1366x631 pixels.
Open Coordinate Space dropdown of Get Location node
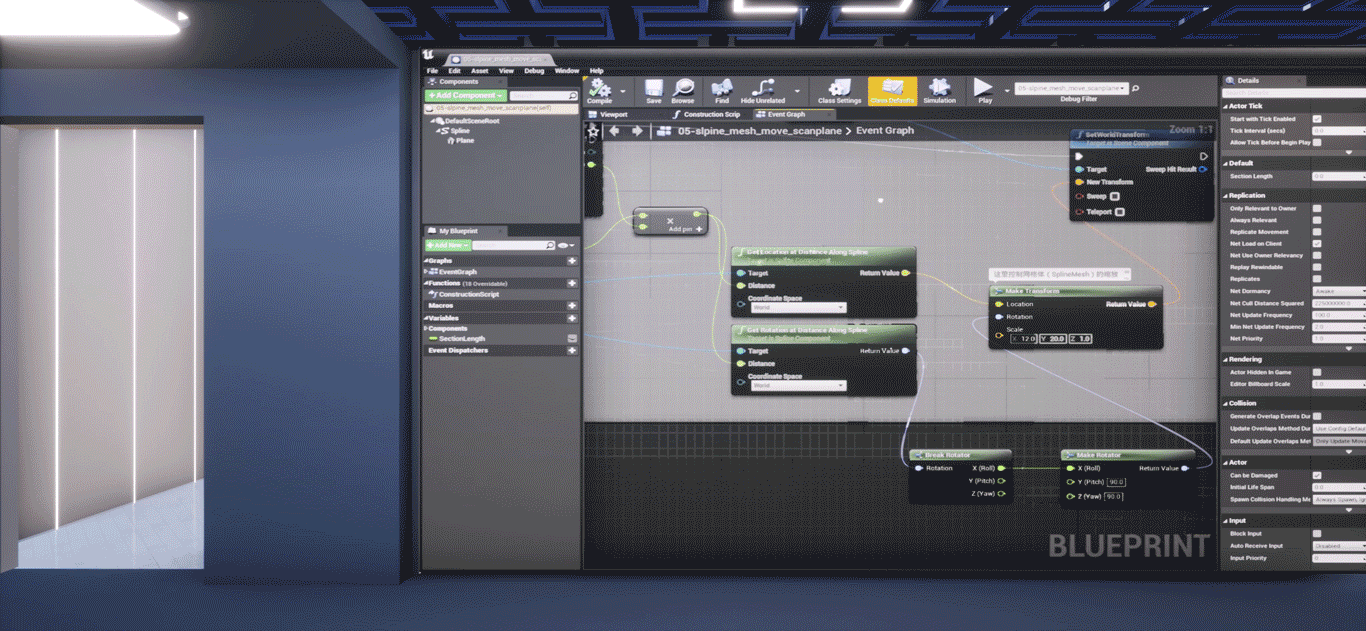coord(799,307)
